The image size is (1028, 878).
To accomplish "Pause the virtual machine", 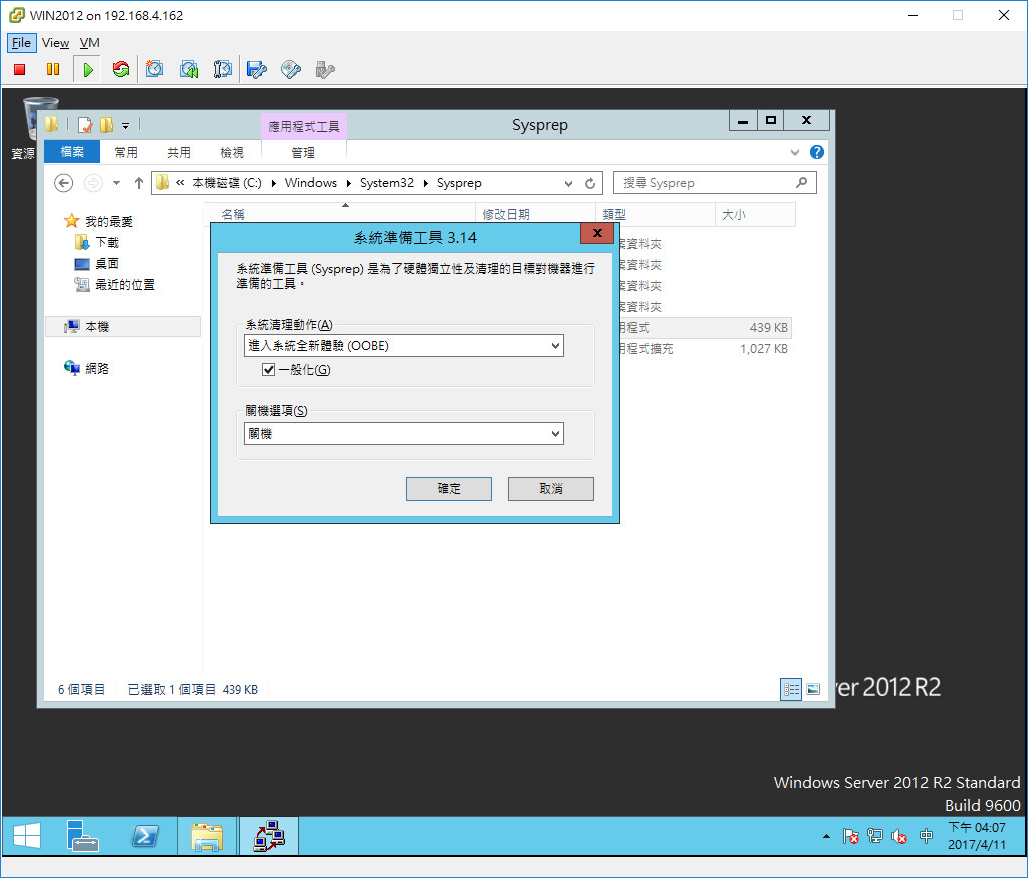I will click(x=52, y=69).
